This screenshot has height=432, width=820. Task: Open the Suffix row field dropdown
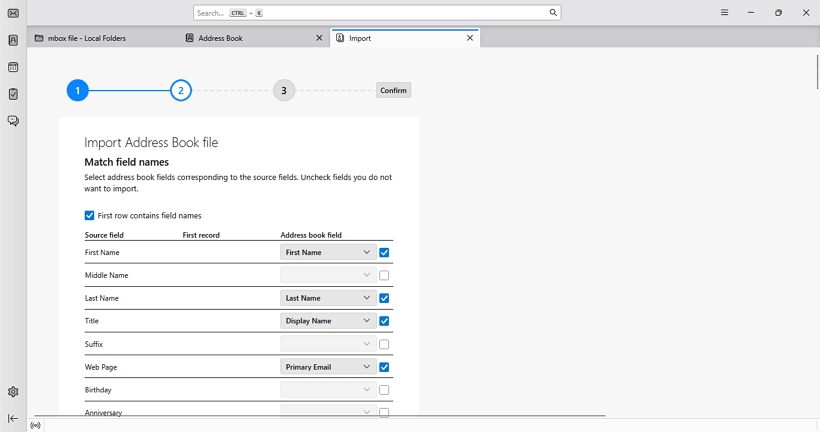(x=328, y=344)
